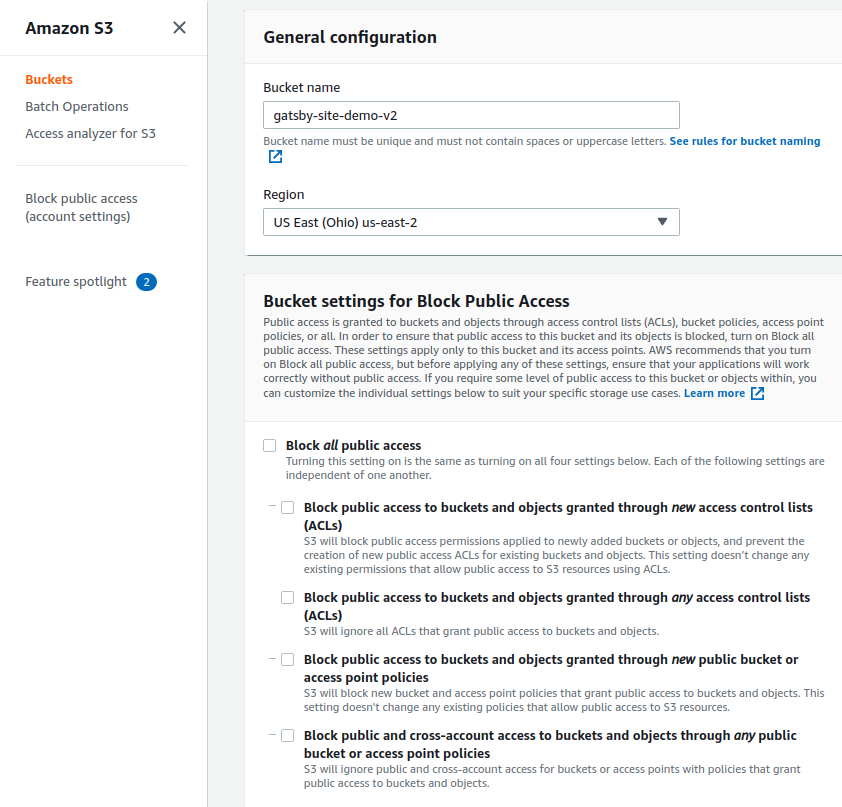842x807 pixels.
Task: Enable blocking new public bucket policies
Action: pos(287,659)
